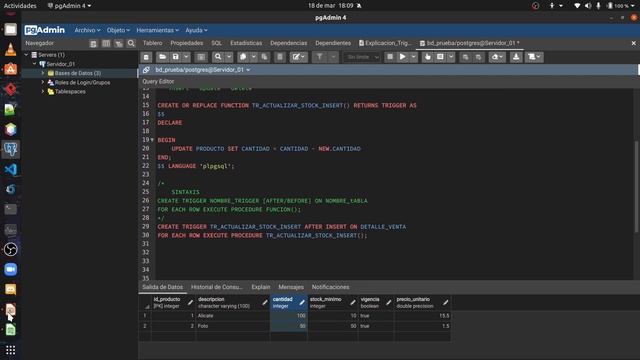Open Visual Studio Code from the dock

[11, 169]
